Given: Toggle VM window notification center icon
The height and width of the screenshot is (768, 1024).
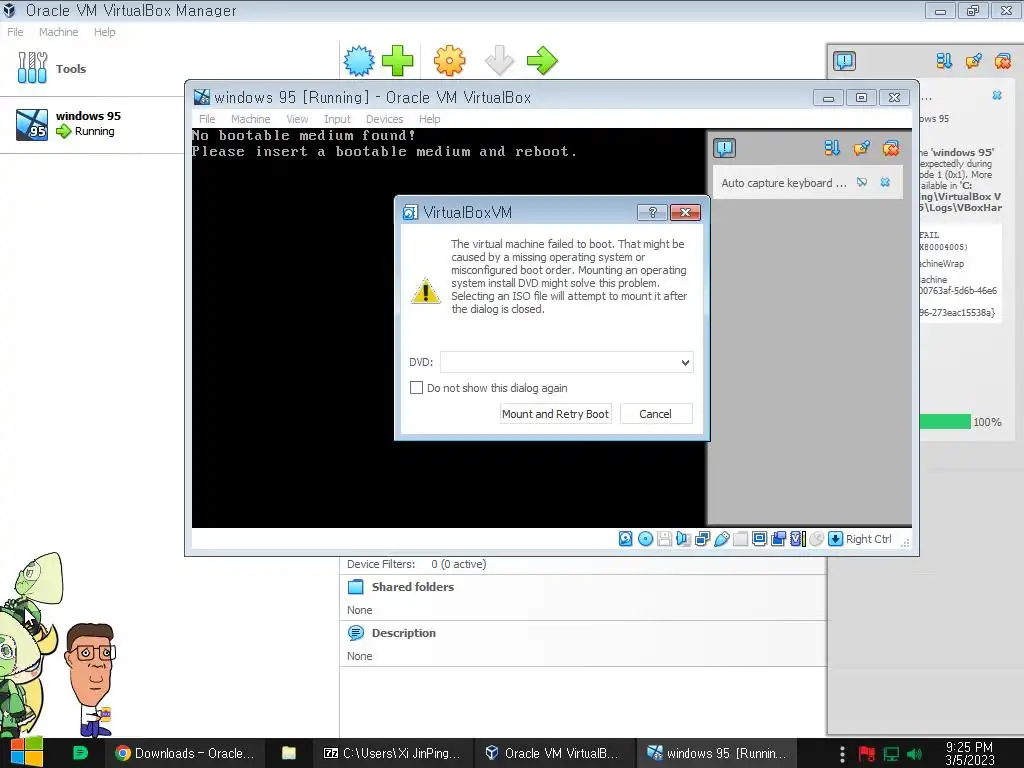Looking at the screenshot, I should [724, 148].
